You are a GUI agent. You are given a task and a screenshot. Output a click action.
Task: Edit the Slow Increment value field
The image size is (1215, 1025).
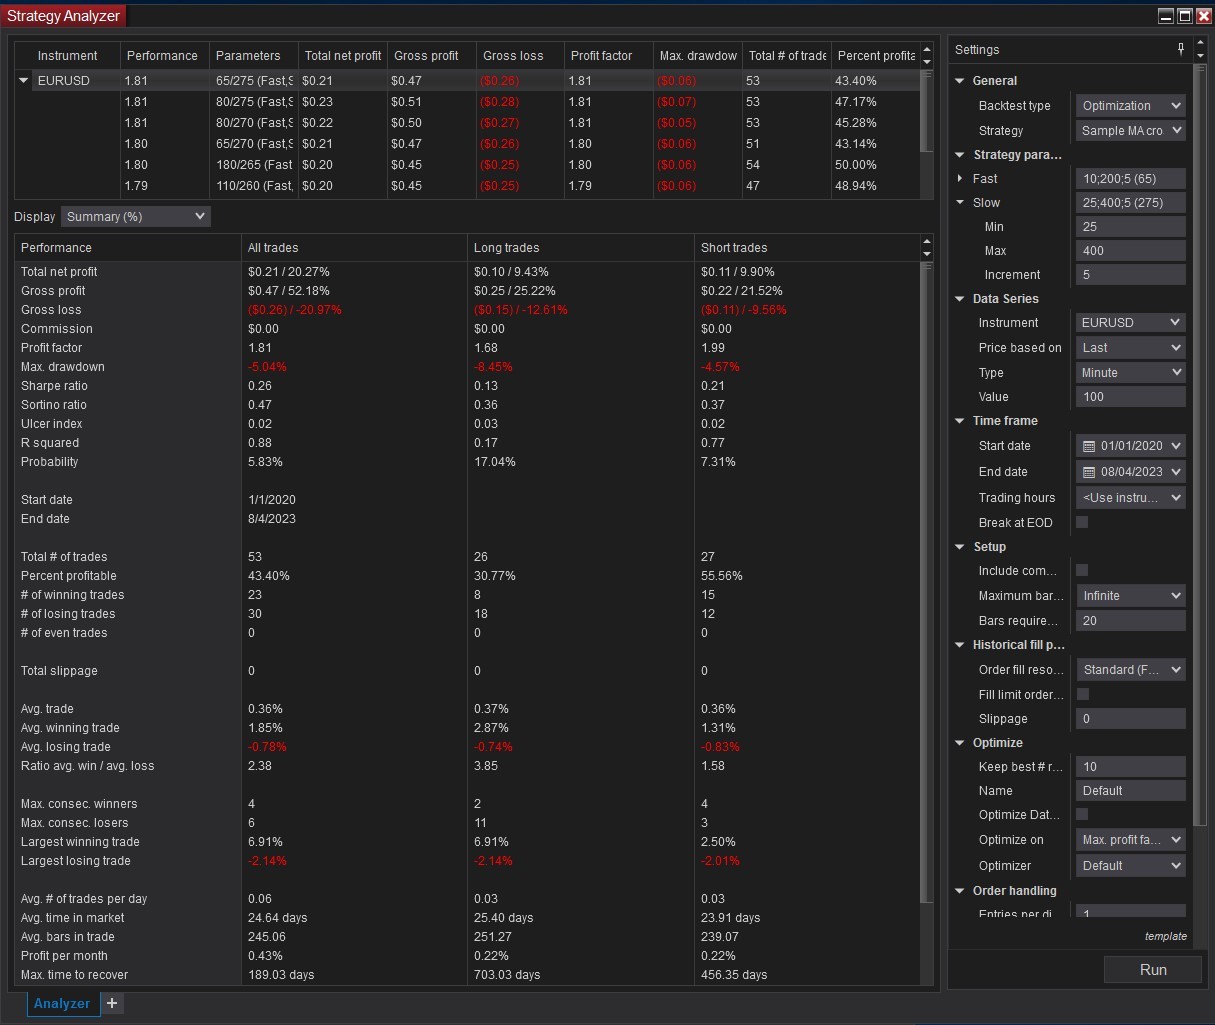pos(1131,275)
